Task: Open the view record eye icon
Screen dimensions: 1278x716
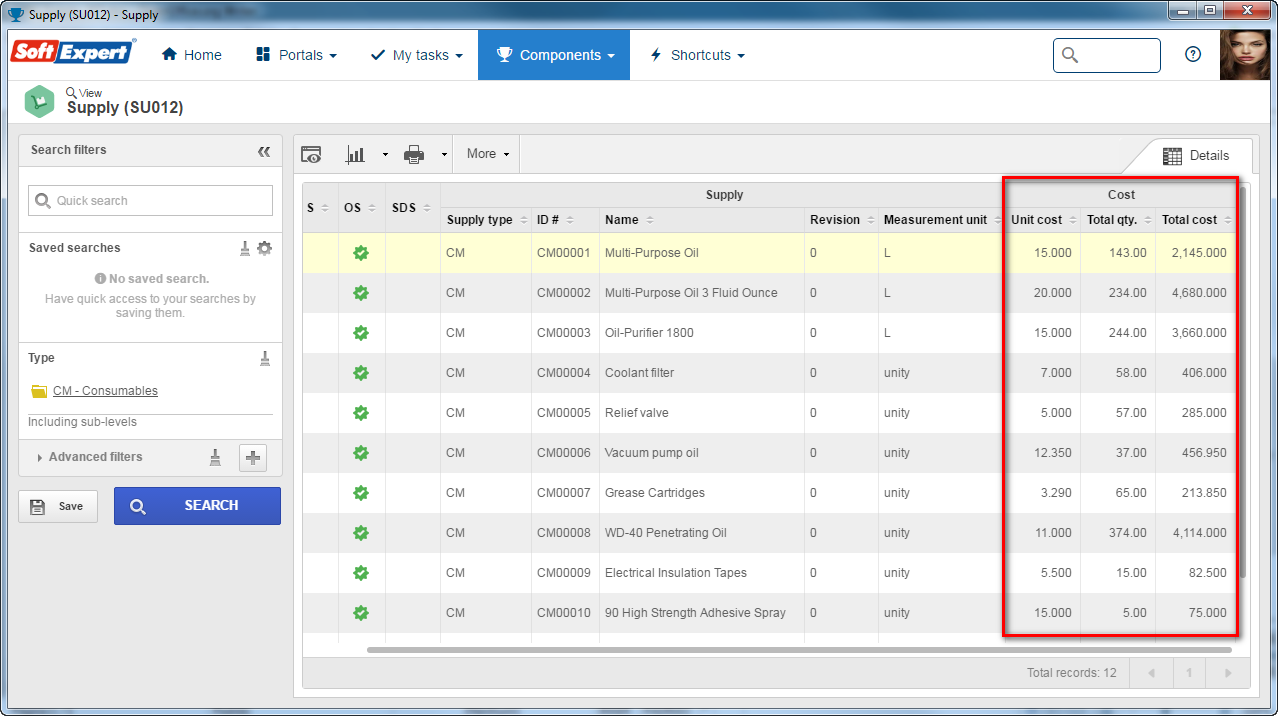Action: 312,154
